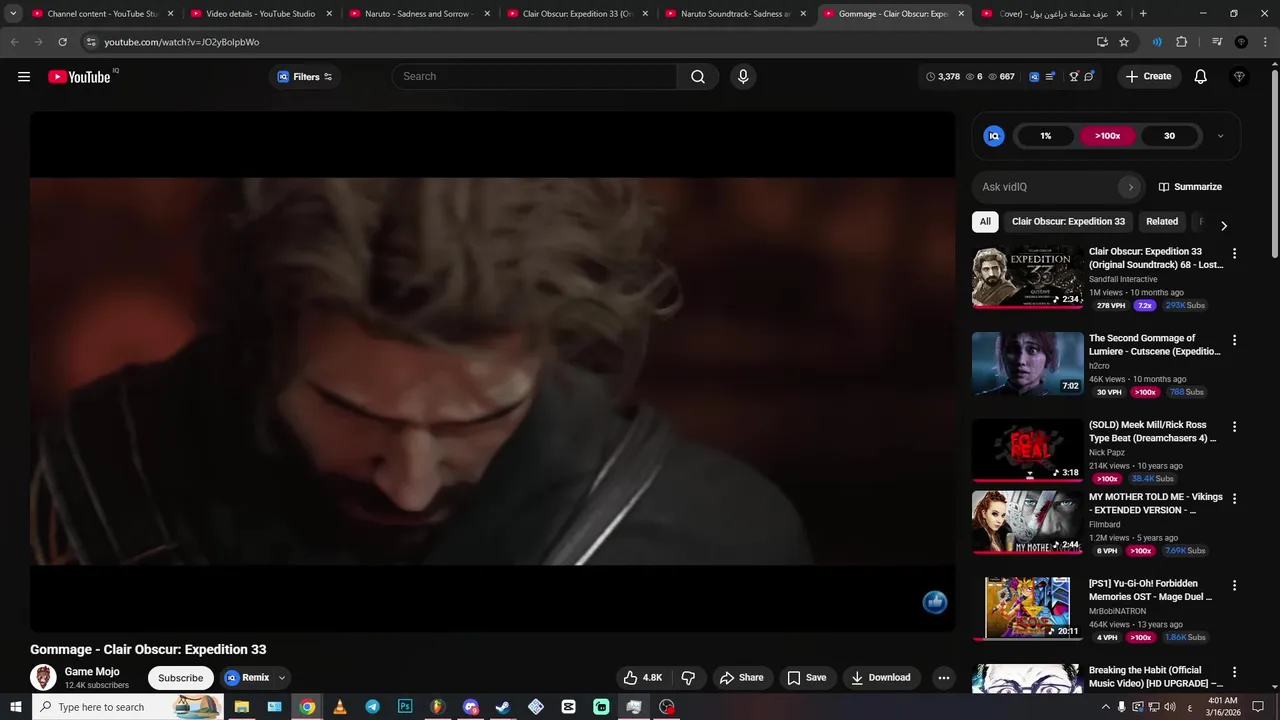Open the tab search dropdown in Chrome
This screenshot has height=720, width=1280.
(13, 14)
